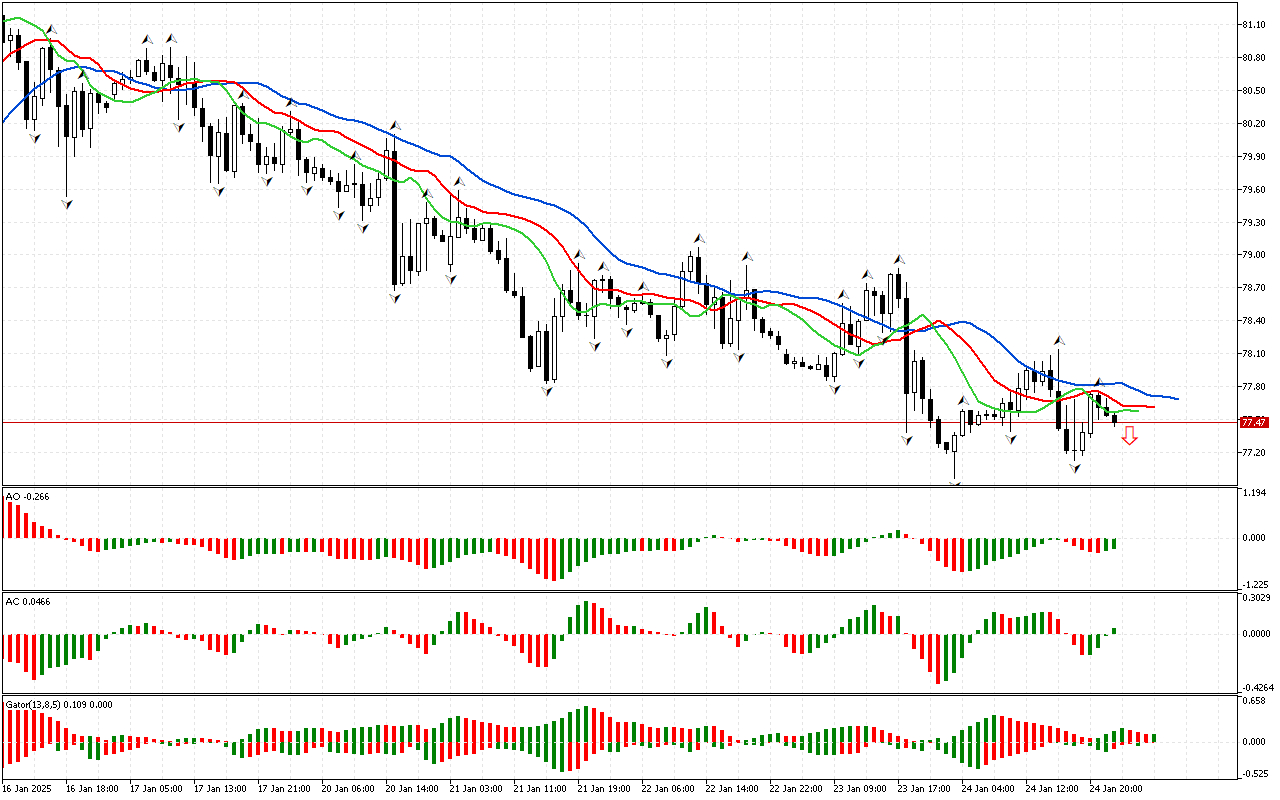Click the 81.10 price scale value

click(x=1254, y=24)
